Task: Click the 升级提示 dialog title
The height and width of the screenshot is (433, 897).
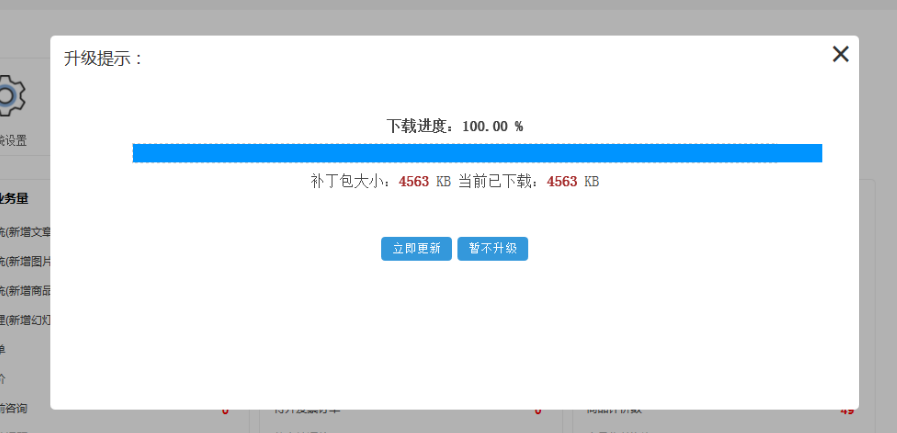Action: point(103,59)
